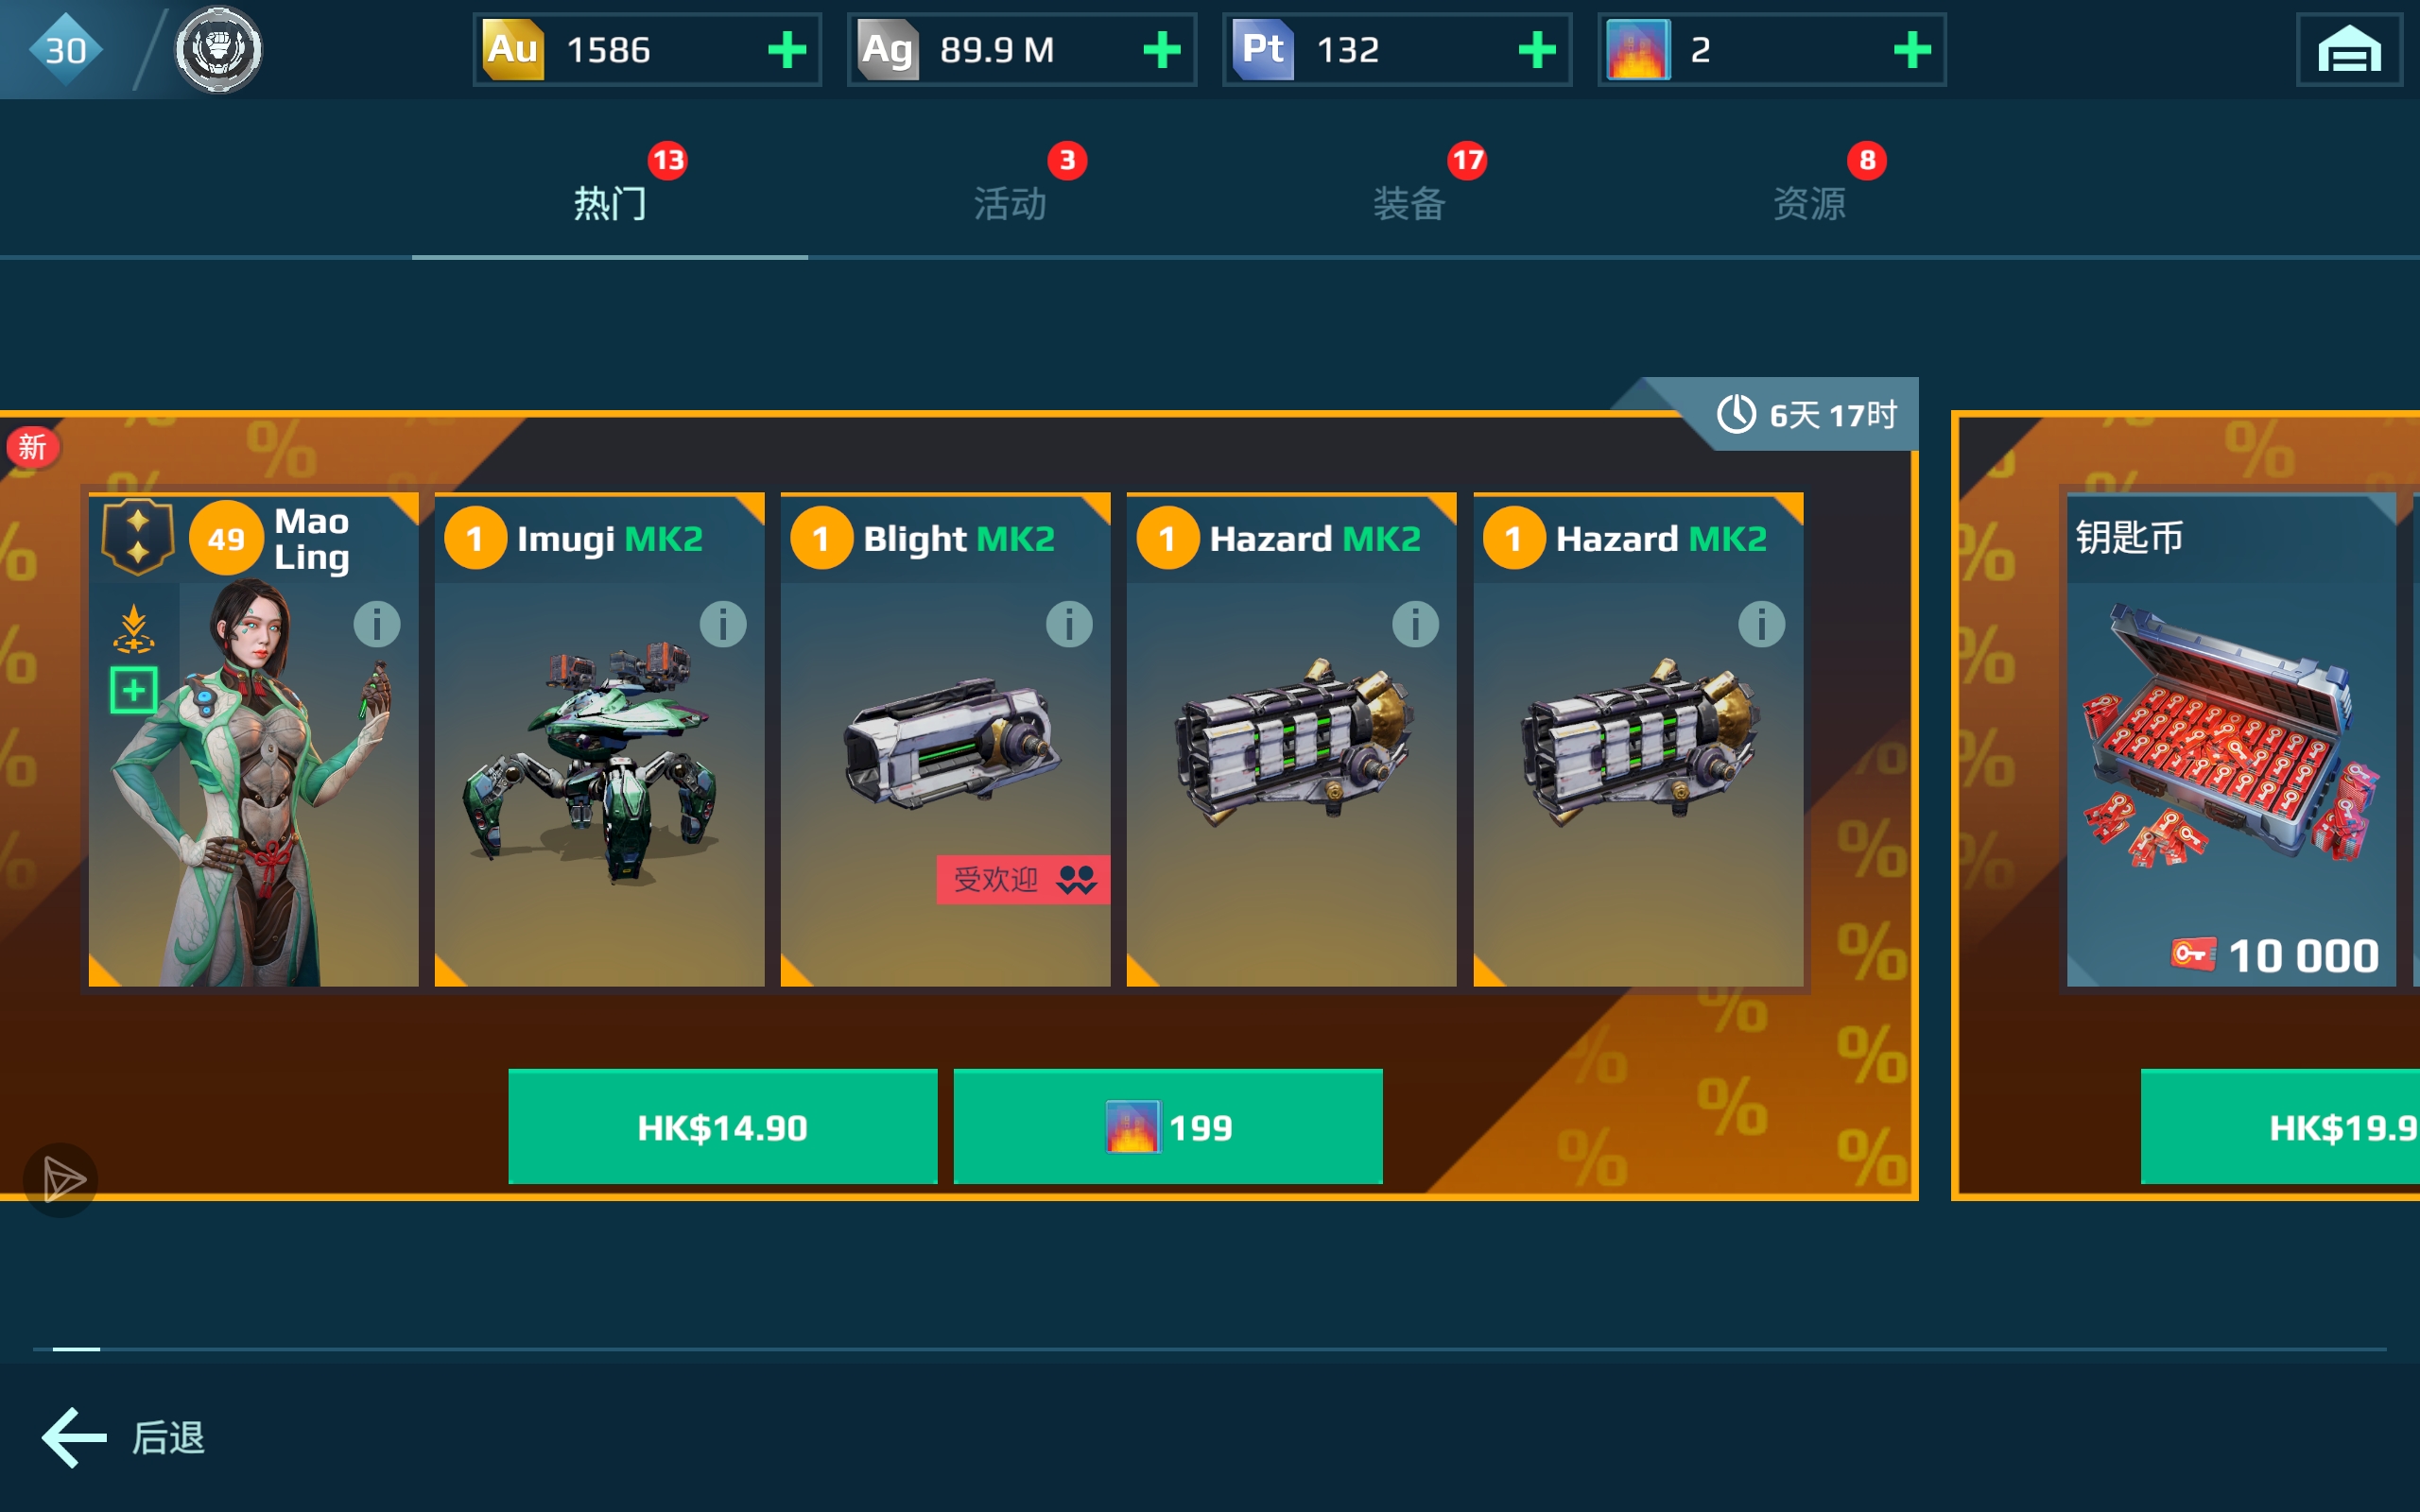Click the horizontal offers scrollbar indicator
Viewport: 2420px width, 1512px height.
click(76, 1349)
